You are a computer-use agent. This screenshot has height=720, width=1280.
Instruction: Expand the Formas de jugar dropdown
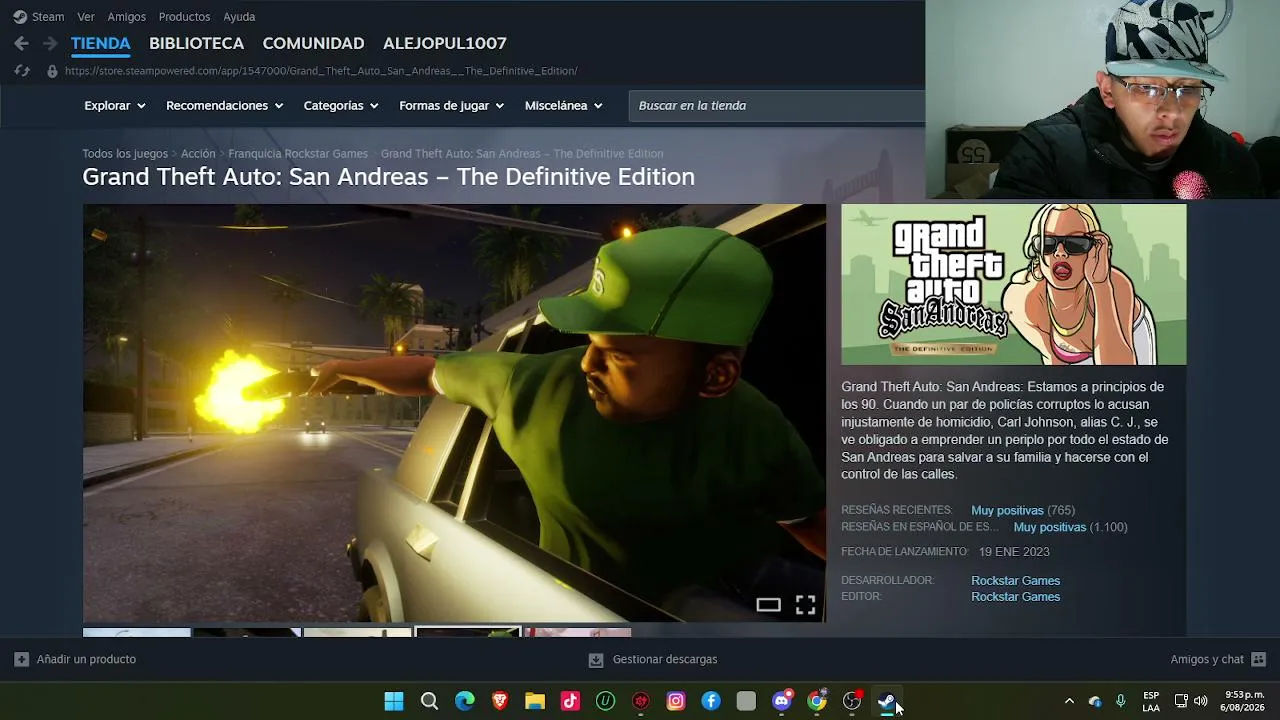[451, 106]
